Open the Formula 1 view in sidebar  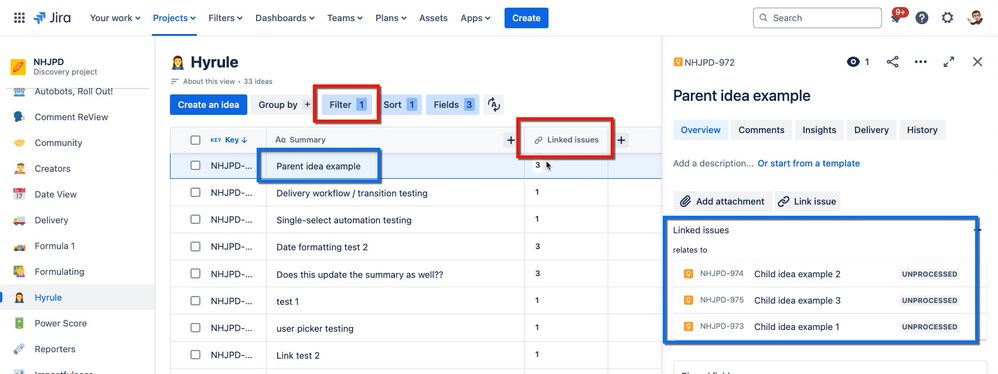point(55,246)
